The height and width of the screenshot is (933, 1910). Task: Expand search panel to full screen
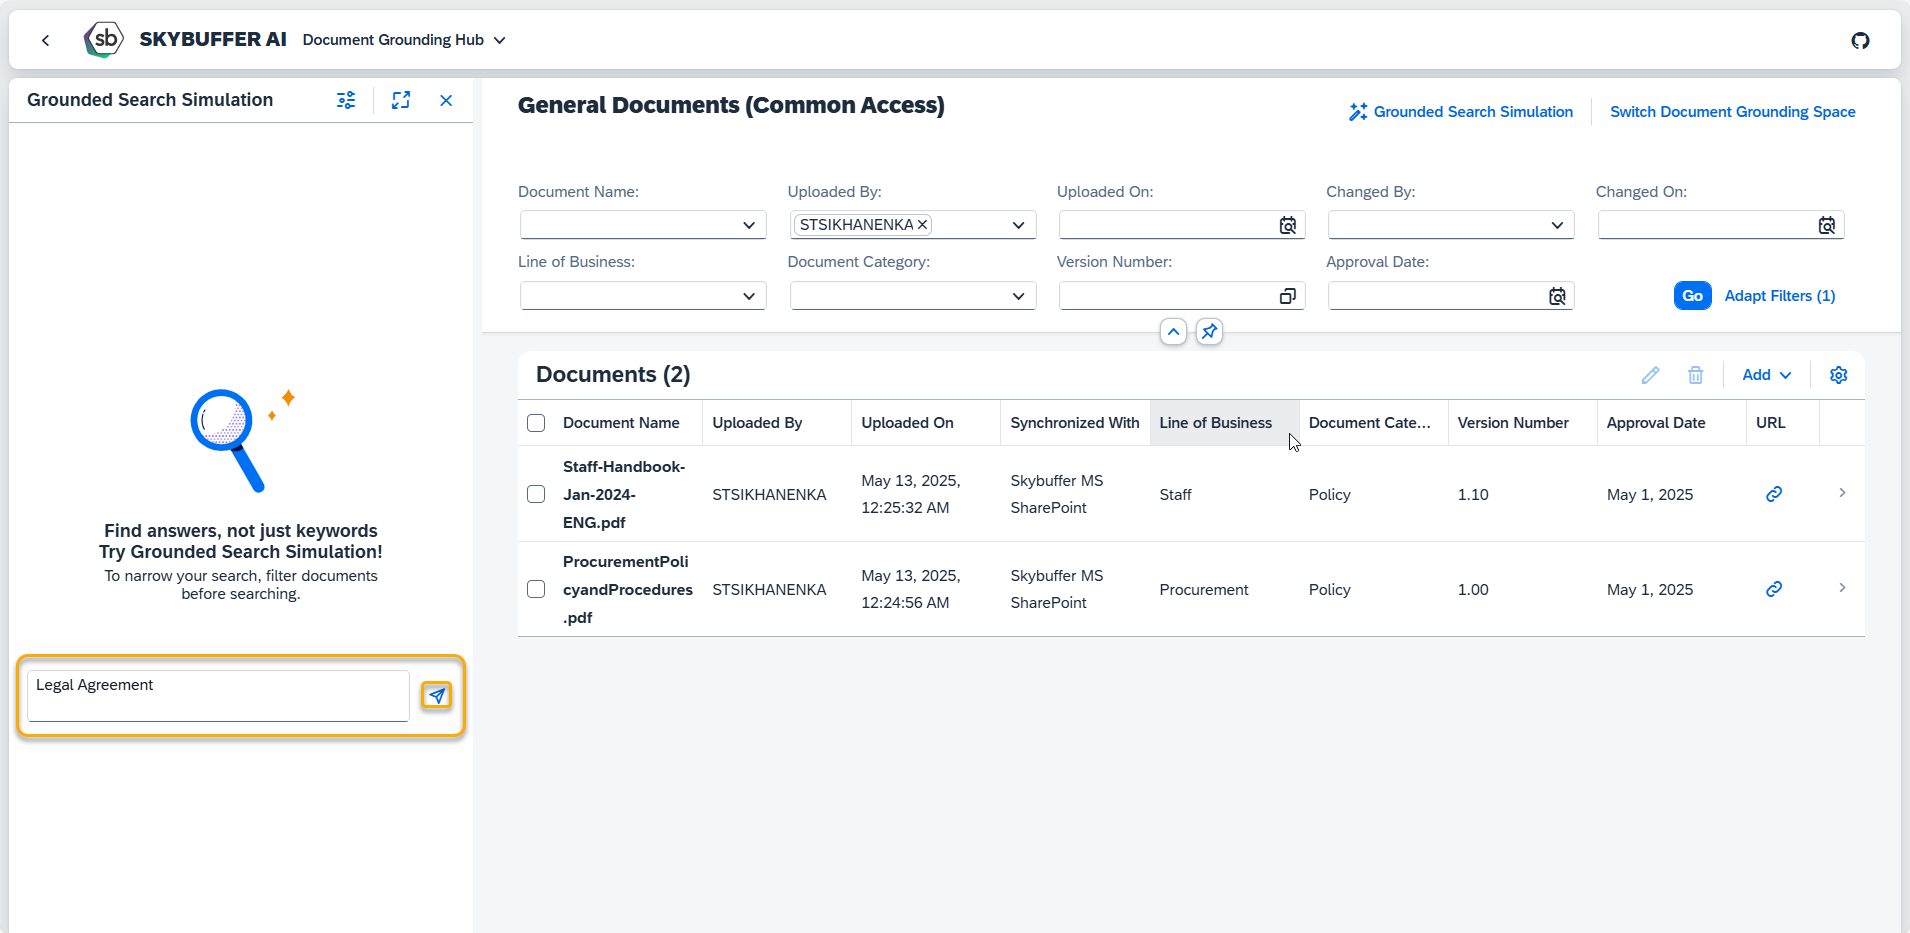pyautogui.click(x=401, y=100)
